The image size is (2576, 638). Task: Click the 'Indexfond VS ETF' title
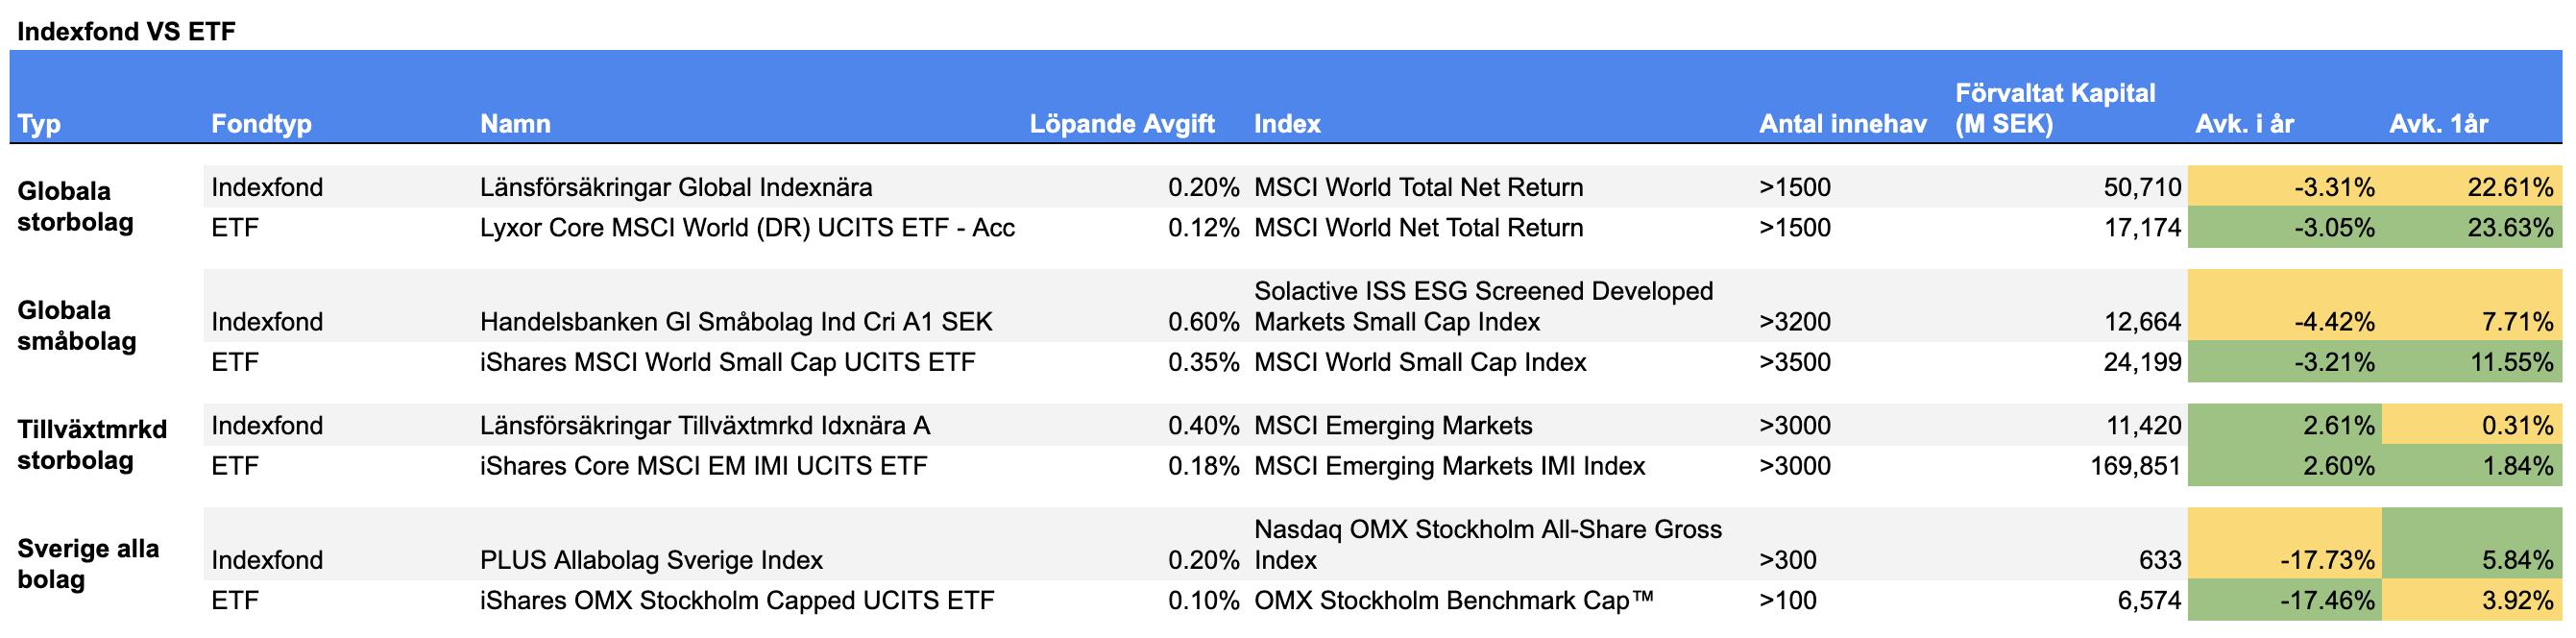[x=126, y=31]
